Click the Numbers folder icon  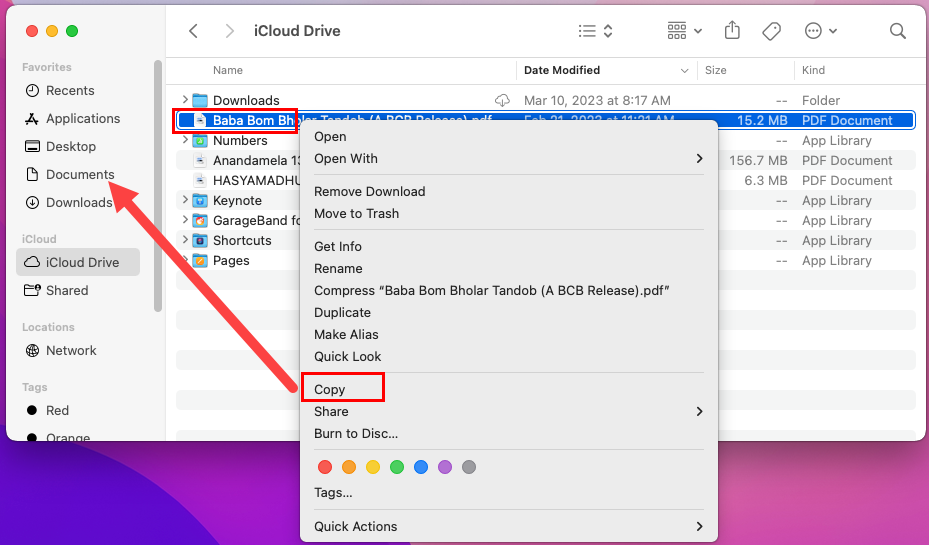click(200, 140)
